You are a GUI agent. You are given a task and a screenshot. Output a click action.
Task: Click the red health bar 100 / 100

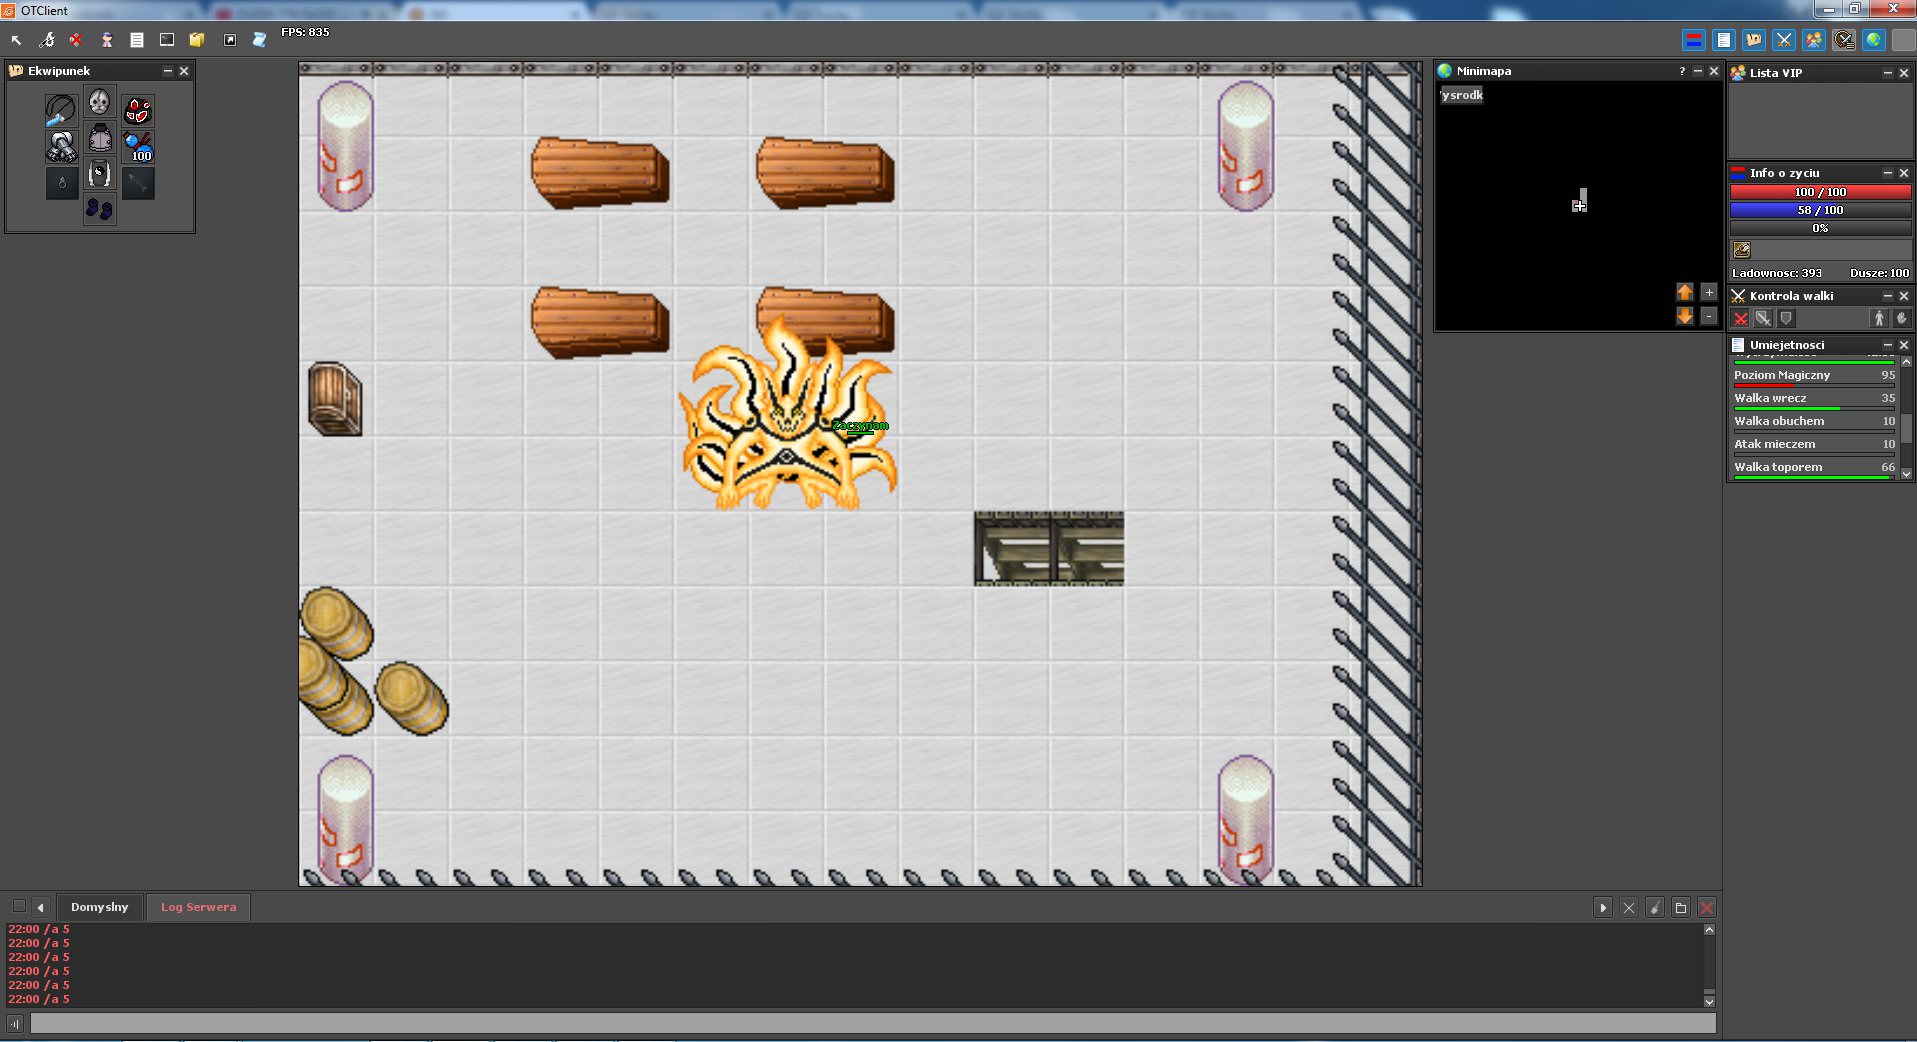click(x=1820, y=192)
